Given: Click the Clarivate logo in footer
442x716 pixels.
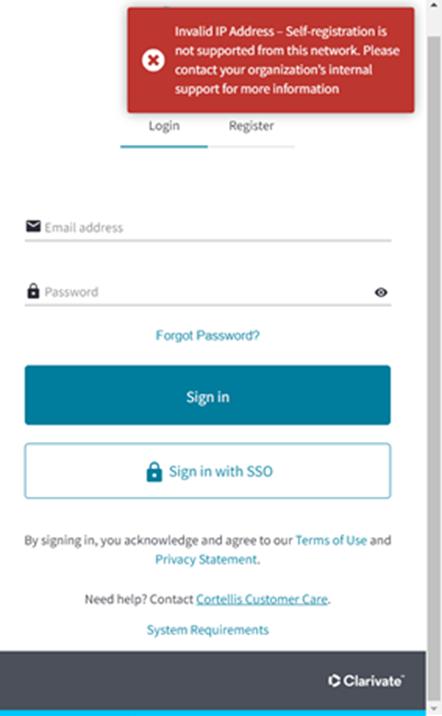Looking at the screenshot, I should pyautogui.click(x=366, y=681).
